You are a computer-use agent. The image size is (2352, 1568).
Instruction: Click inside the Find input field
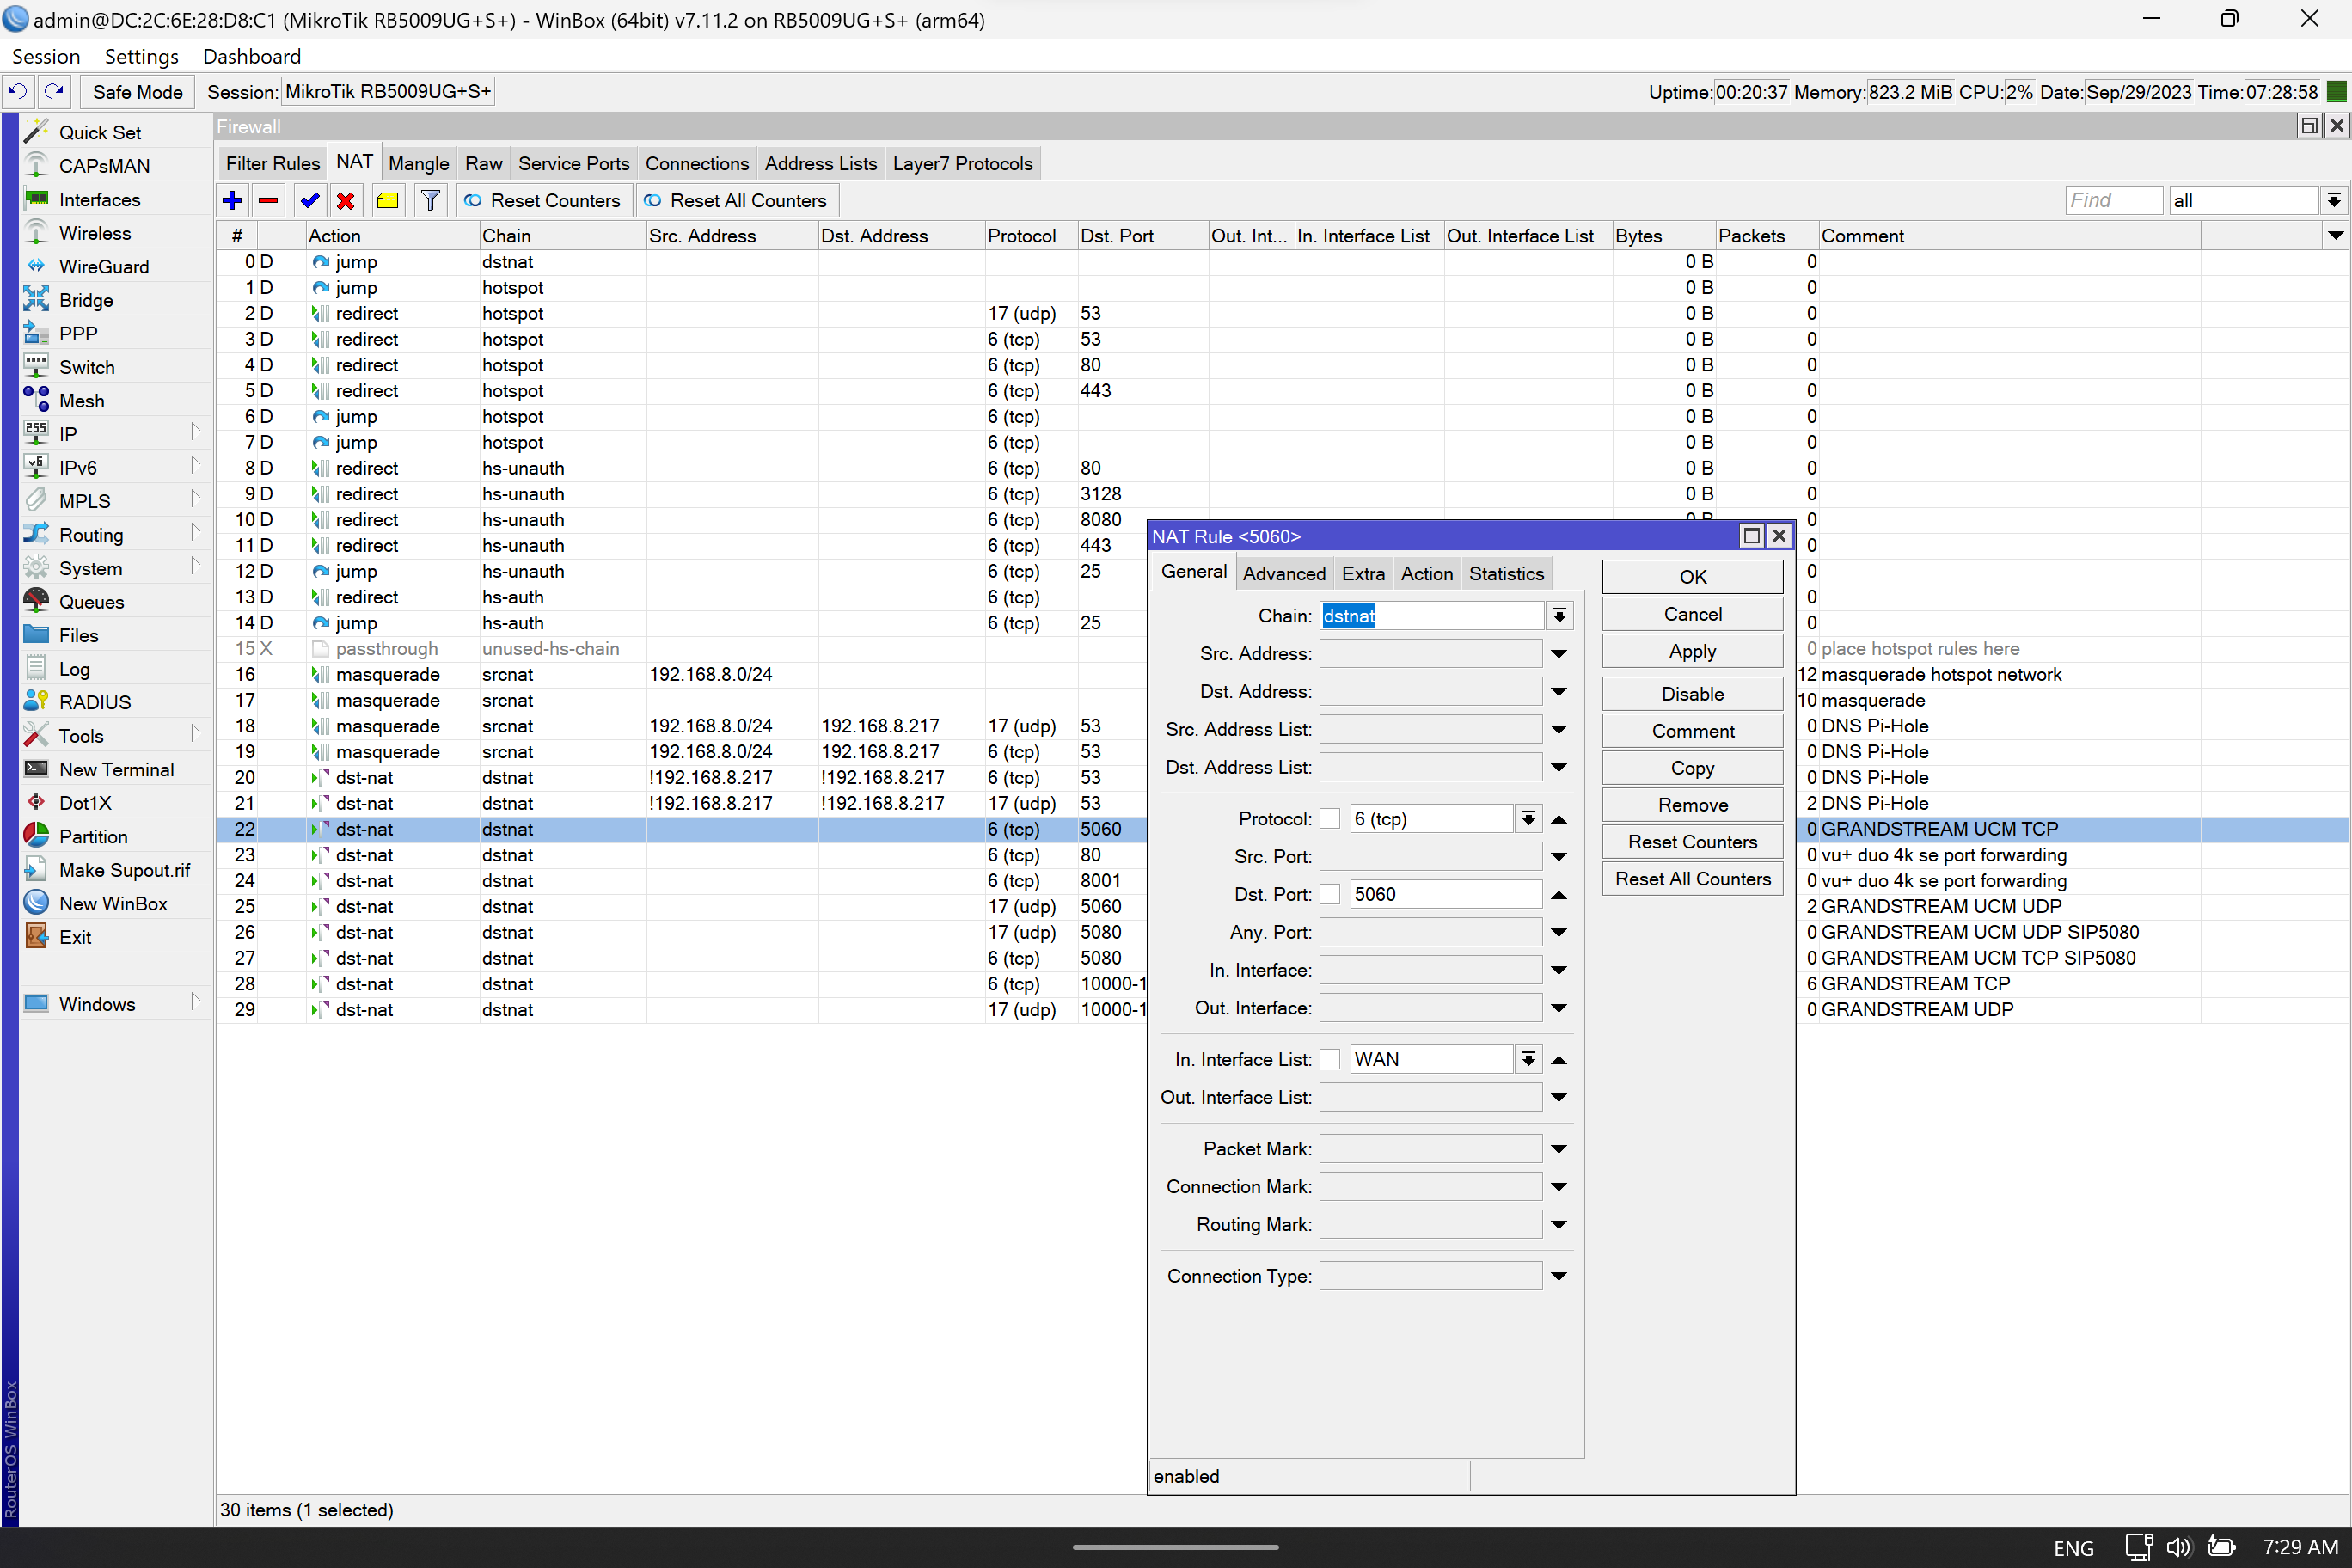click(2112, 200)
